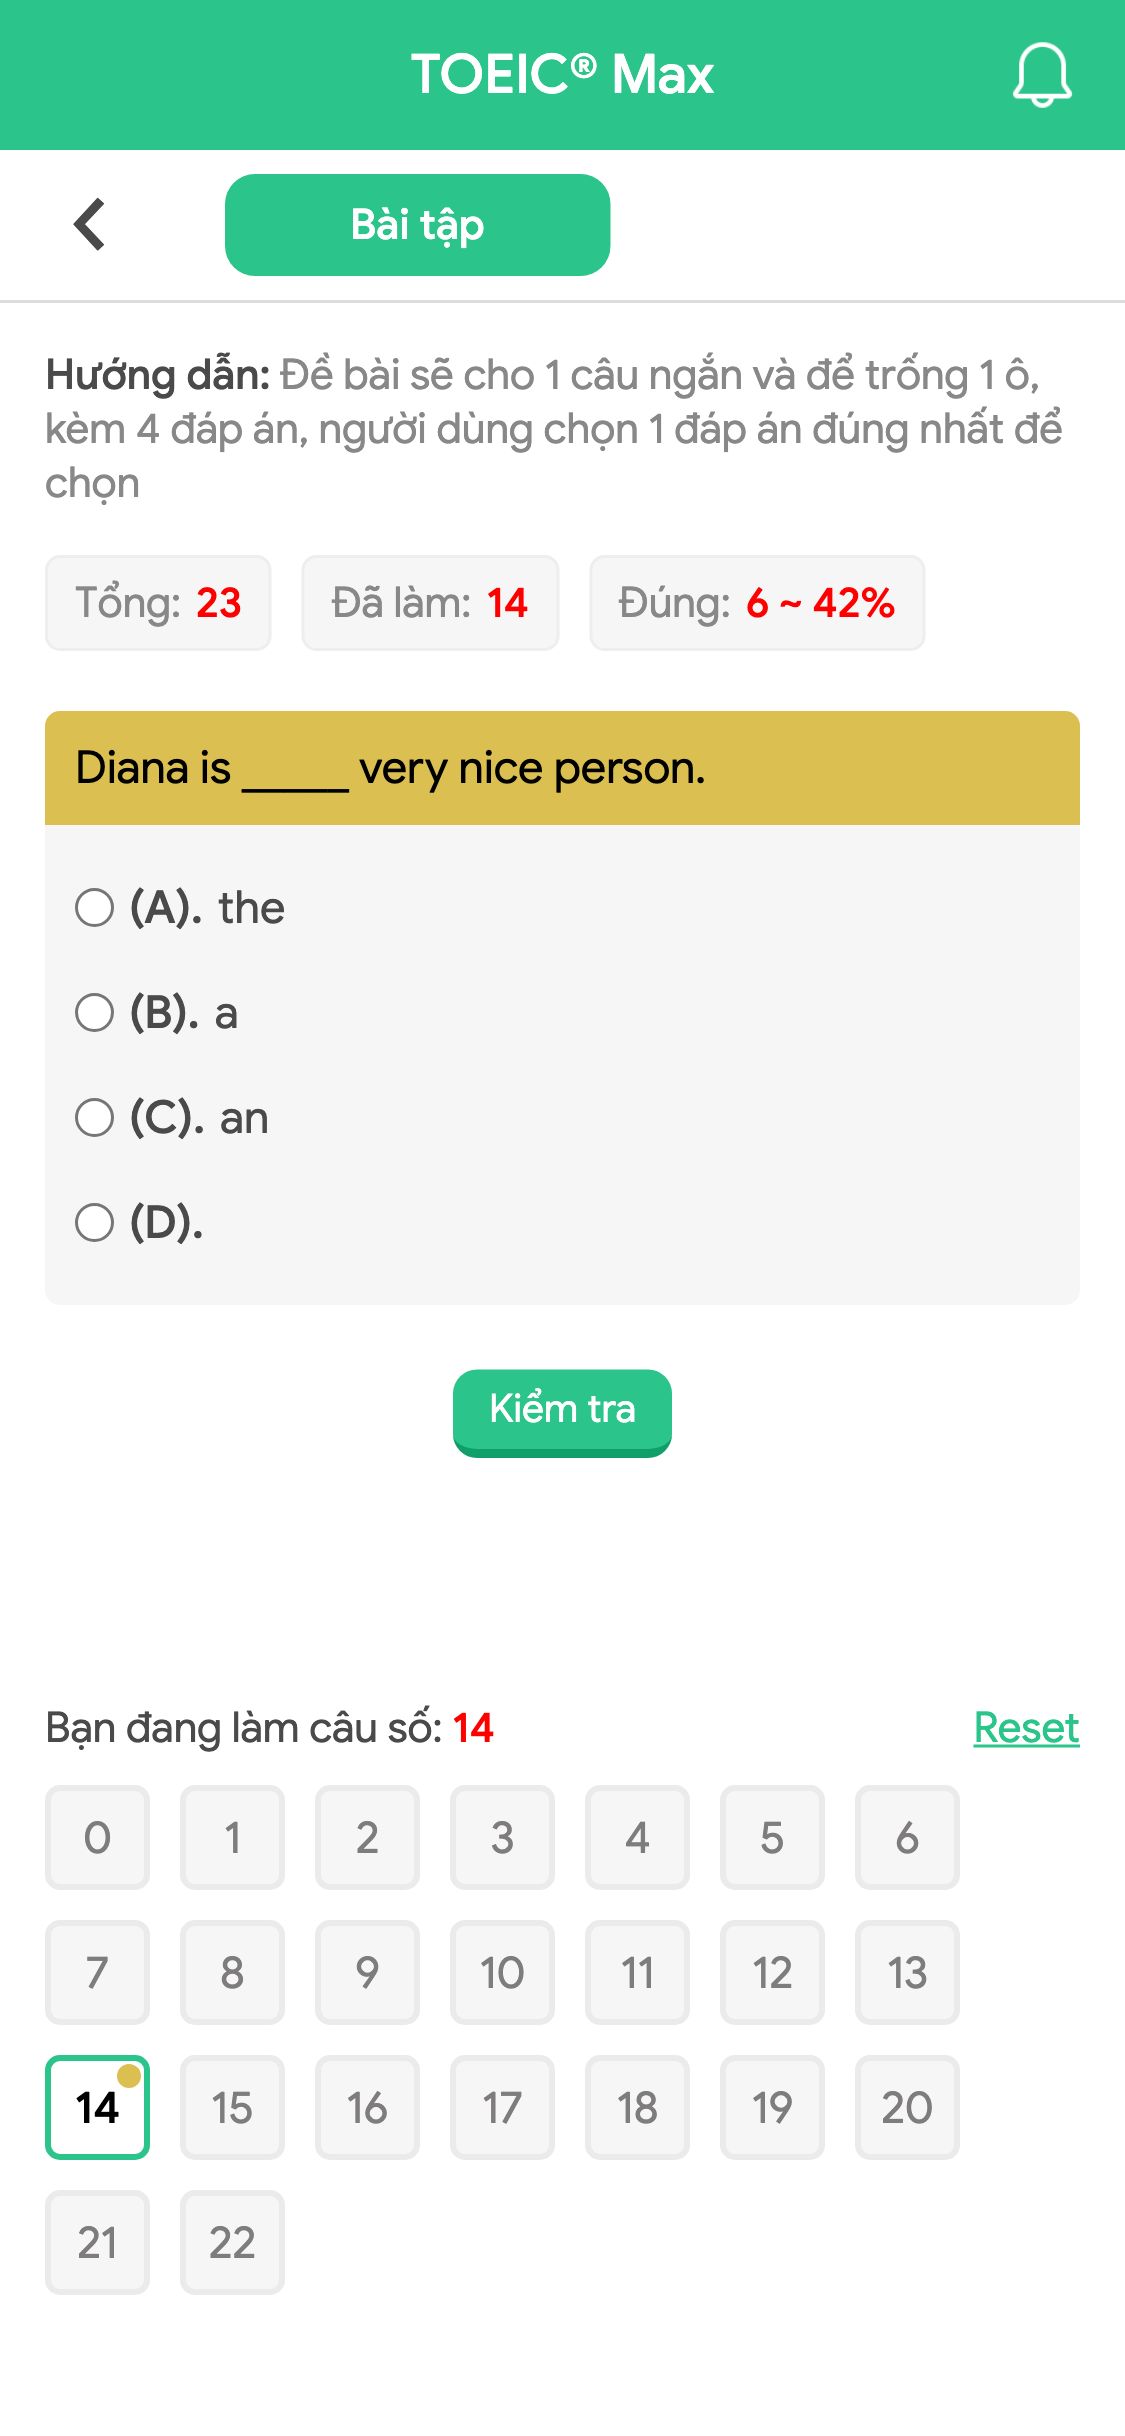Jump to question 20

[907, 2108]
